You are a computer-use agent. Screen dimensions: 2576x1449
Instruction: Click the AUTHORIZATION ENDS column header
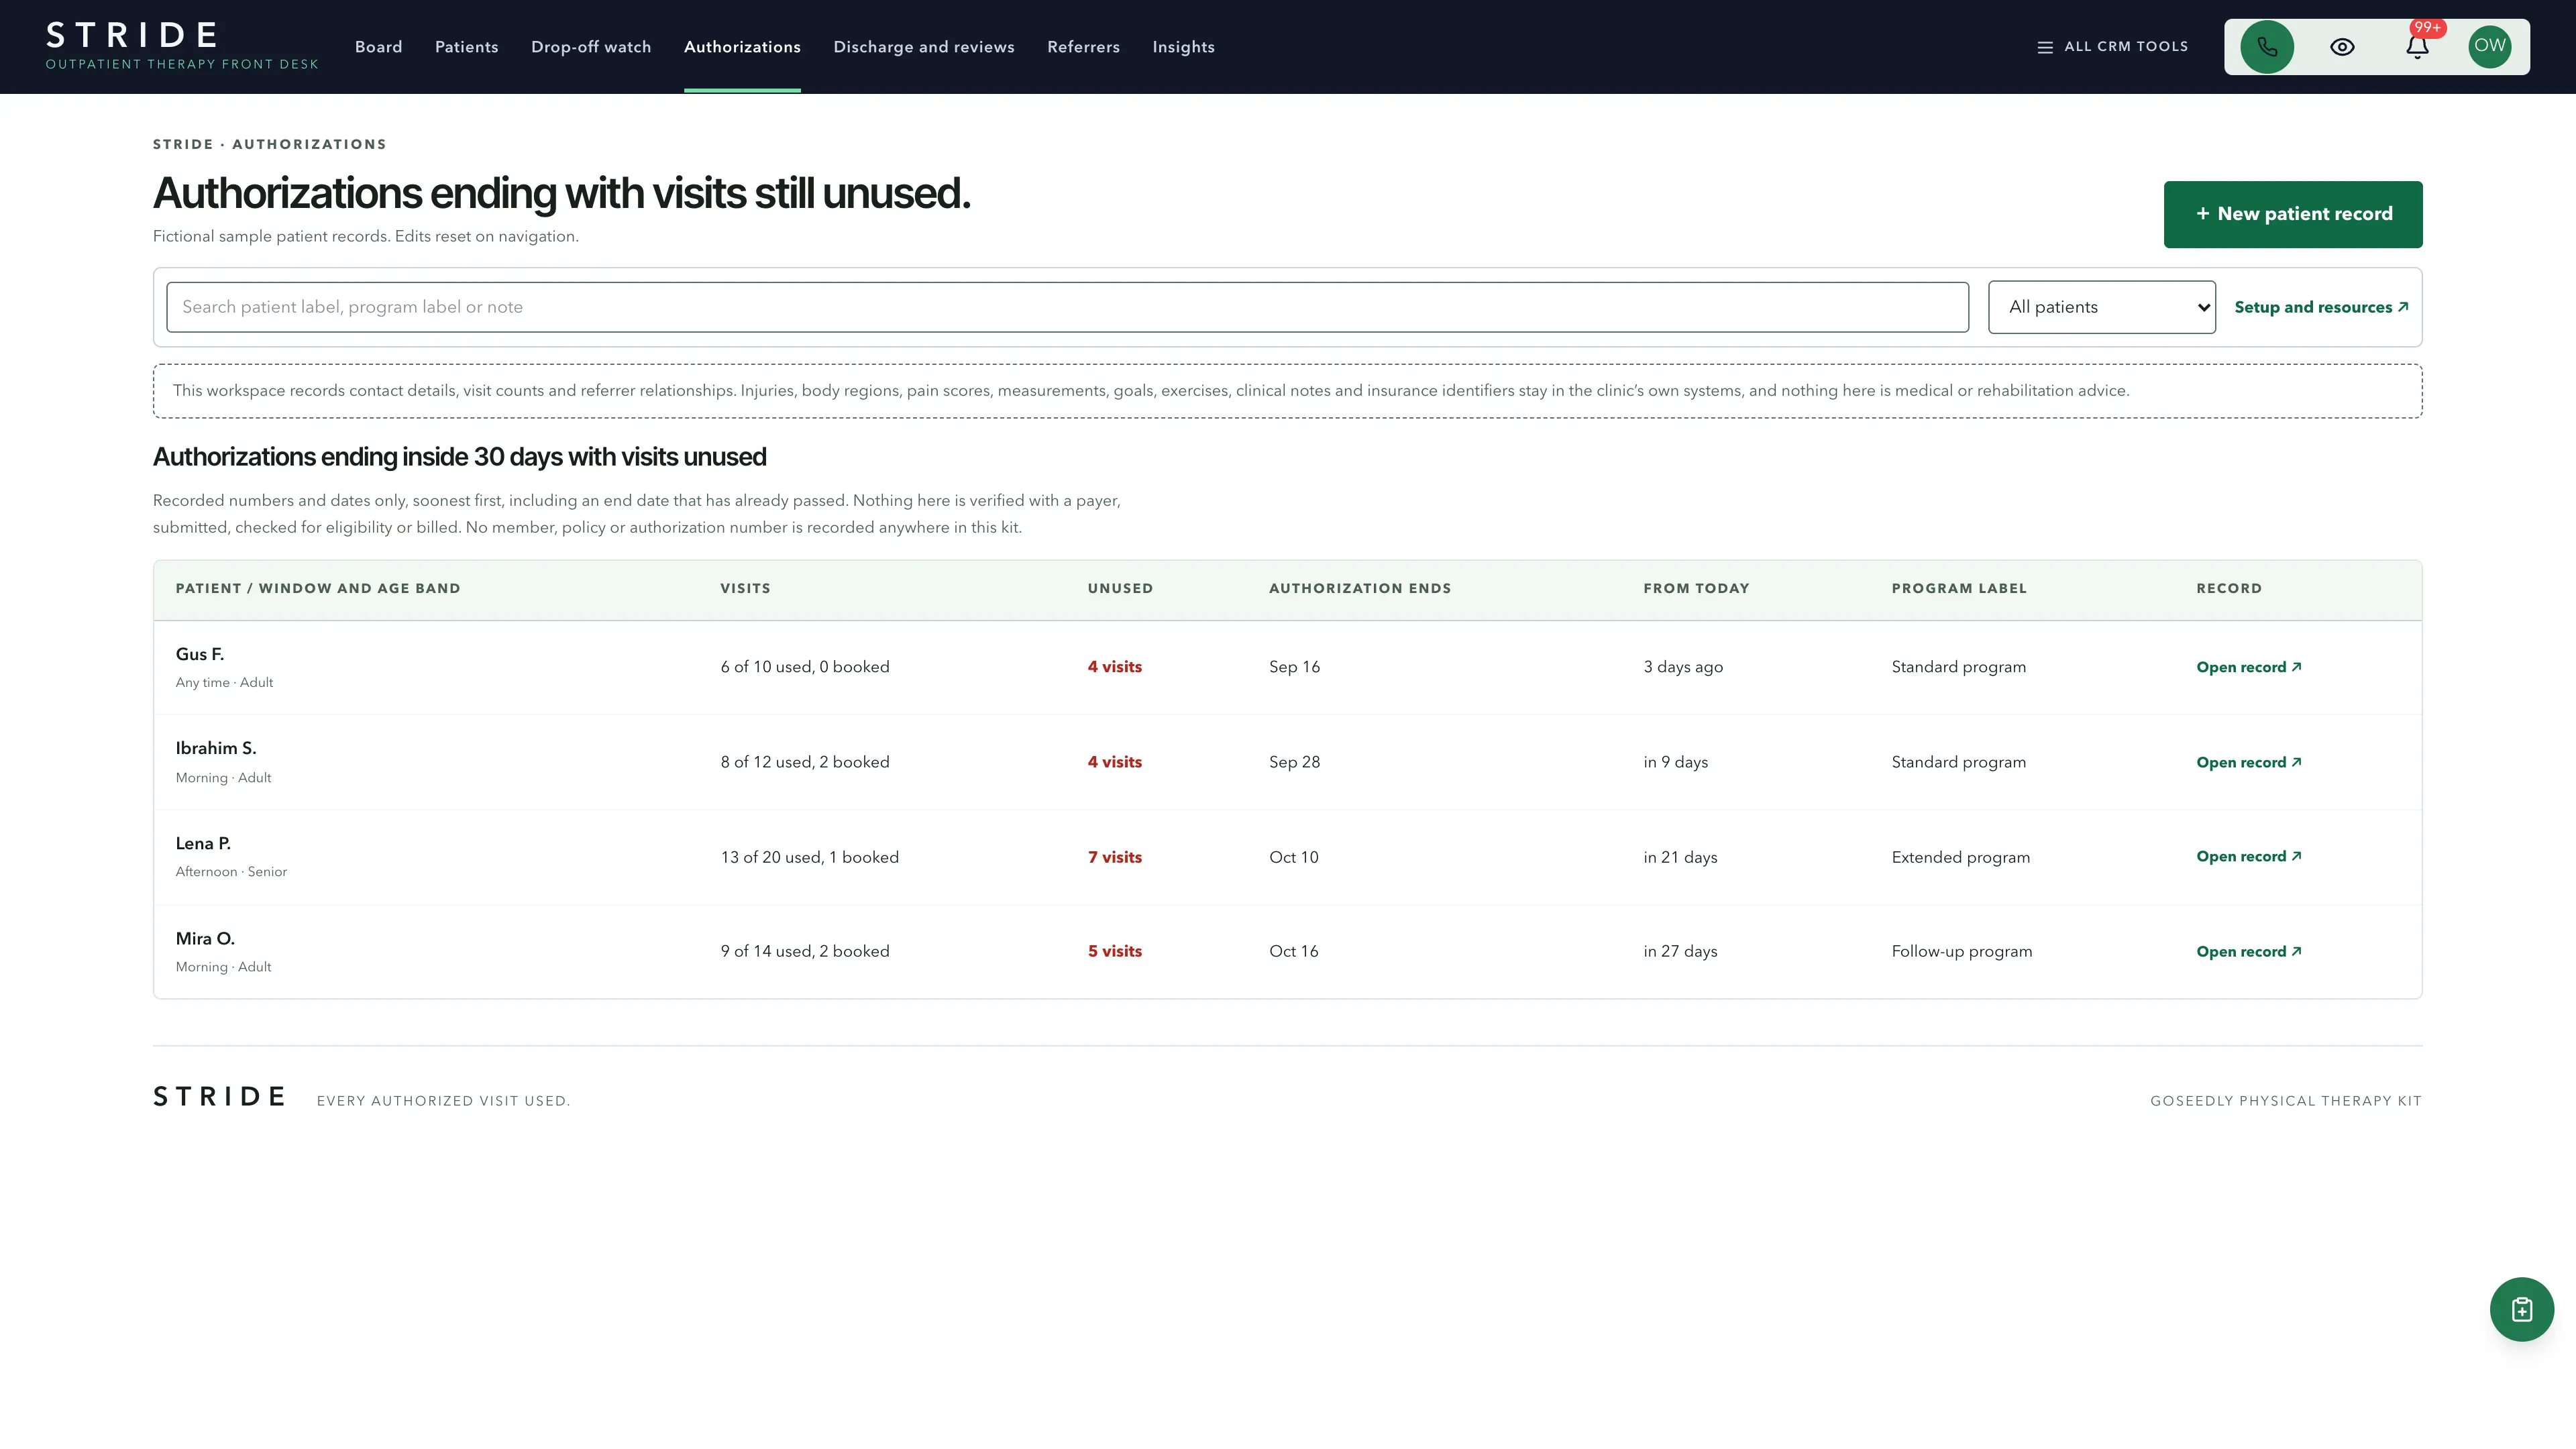[1359, 588]
